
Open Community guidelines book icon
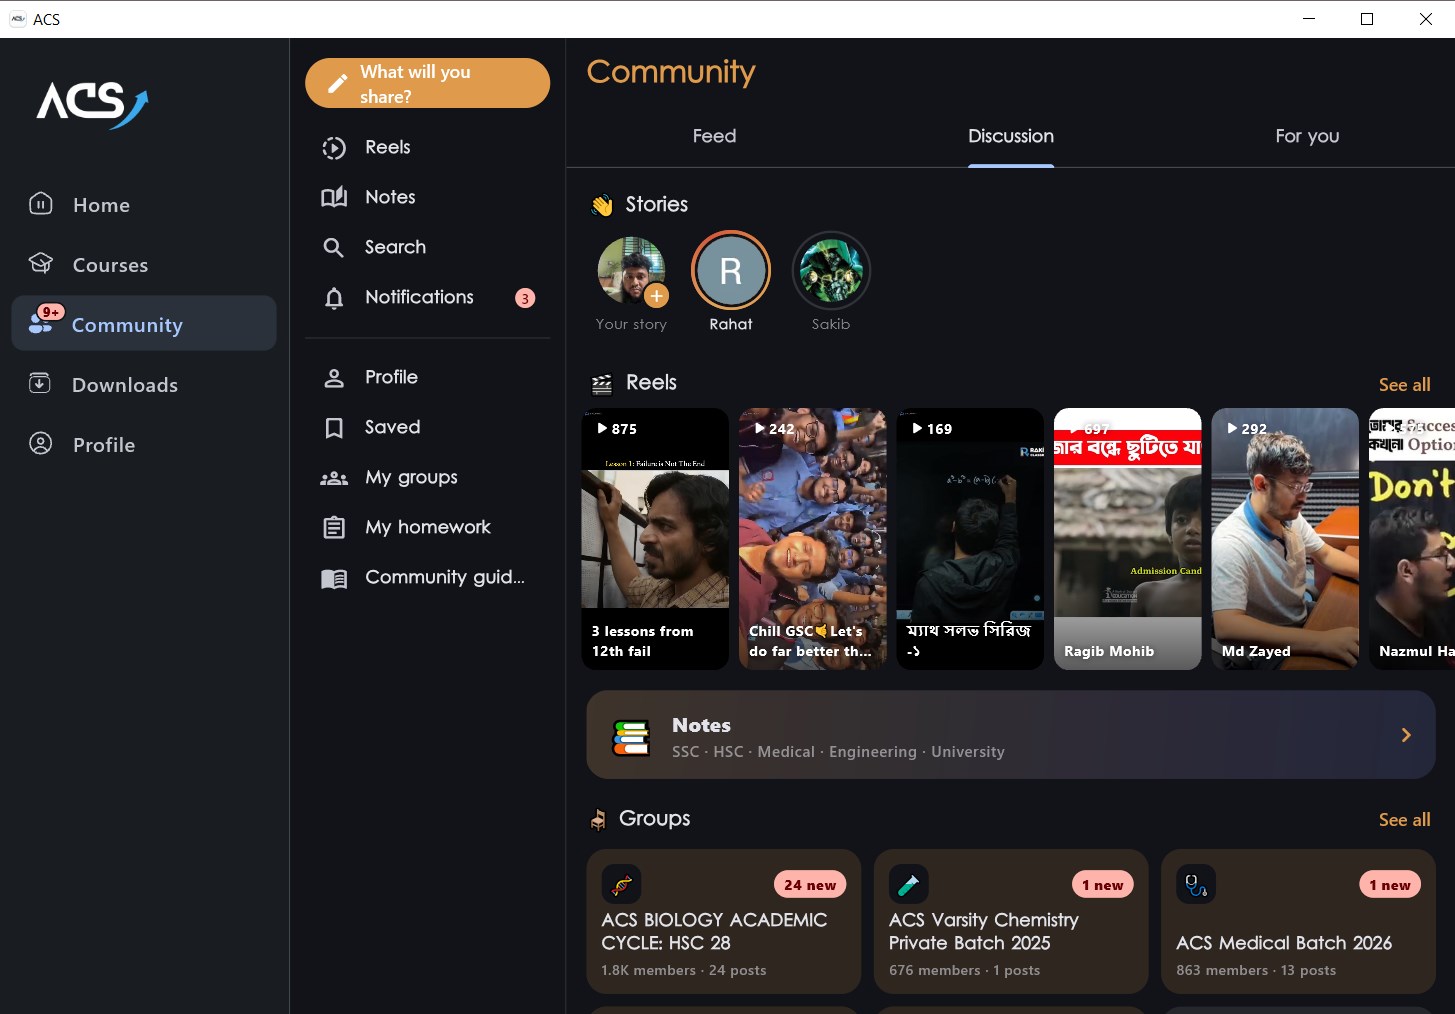coord(334,578)
